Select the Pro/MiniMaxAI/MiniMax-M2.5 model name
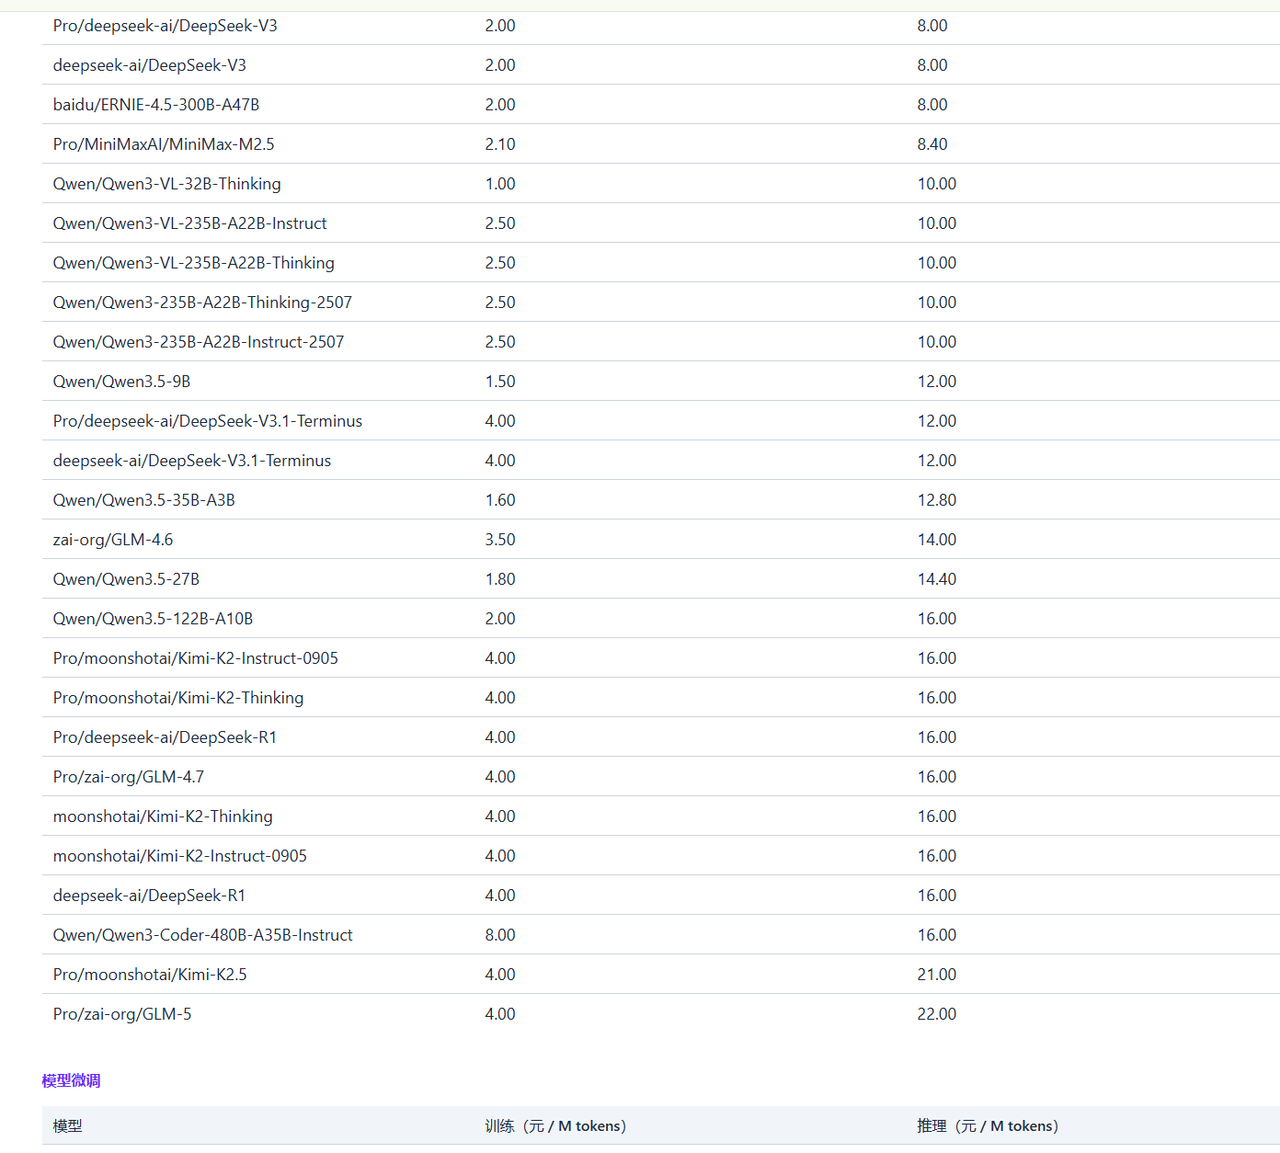The height and width of the screenshot is (1153, 1280). pyautogui.click(x=164, y=144)
